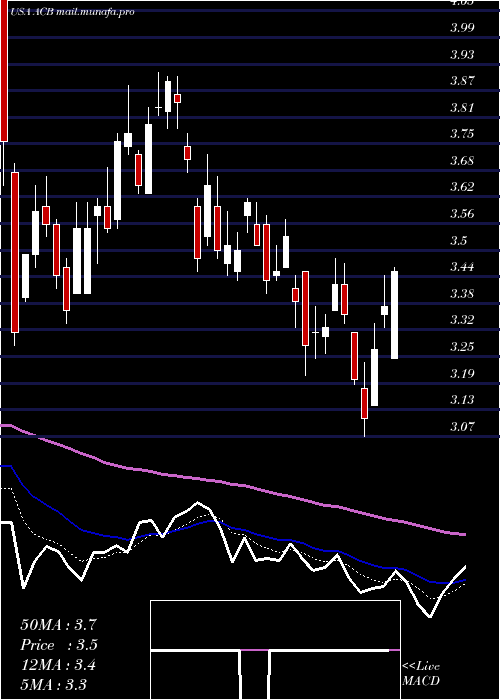
Task: Select the 3.19 price axis label
Action: tap(462, 373)
